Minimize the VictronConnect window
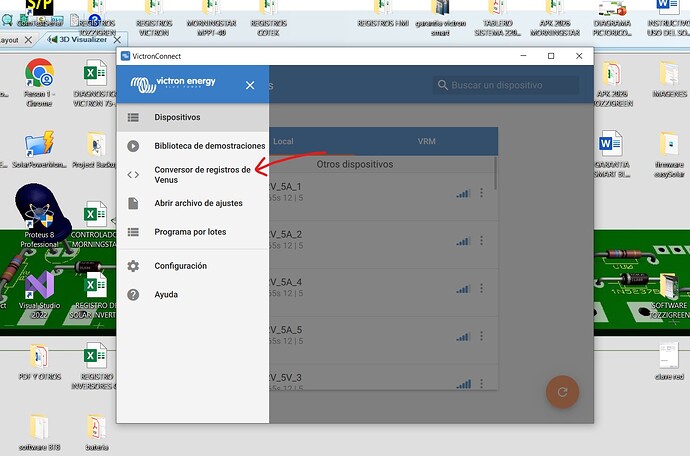The image size is (690, 456). click(x=524, y=56)
